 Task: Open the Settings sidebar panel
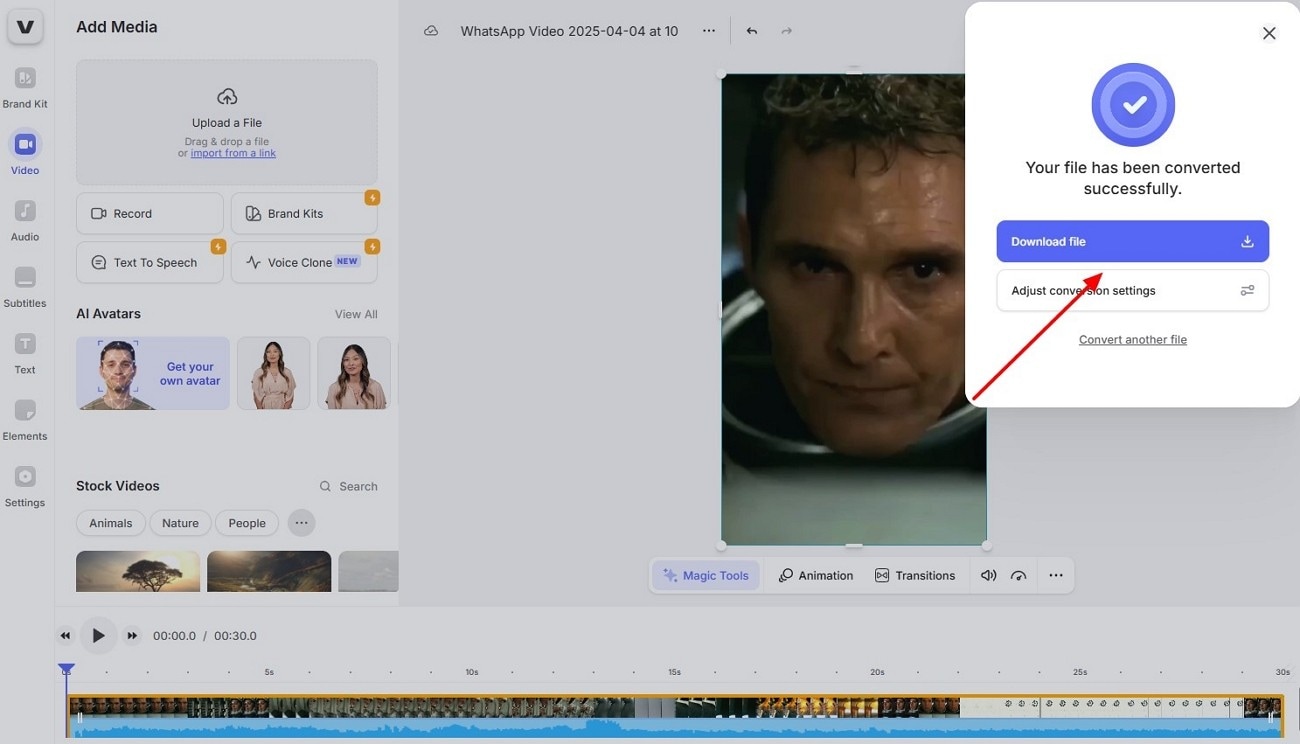click(x=25, y=487)
